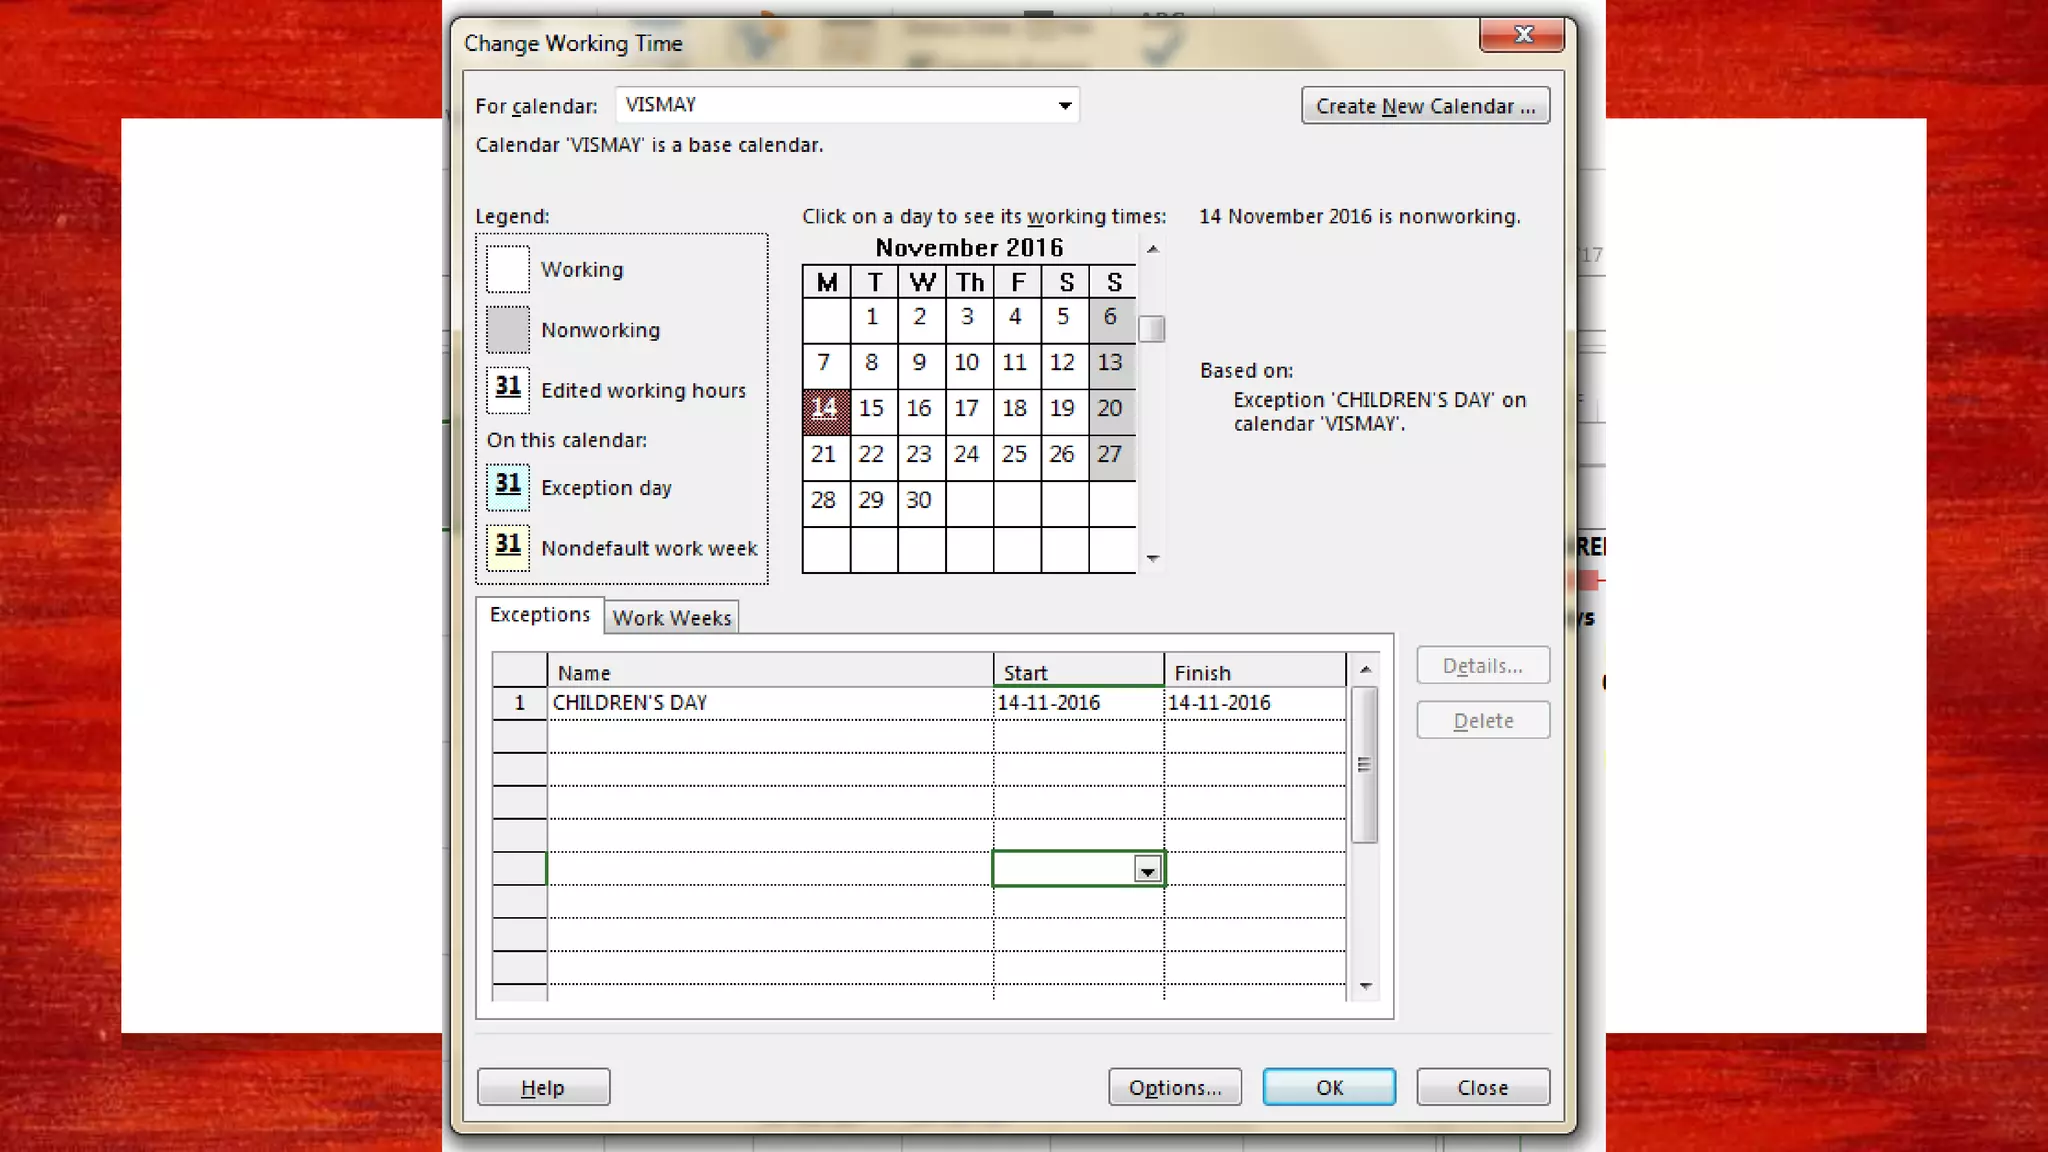Click the calendar month scrollbar thumb

point(1152,329)
